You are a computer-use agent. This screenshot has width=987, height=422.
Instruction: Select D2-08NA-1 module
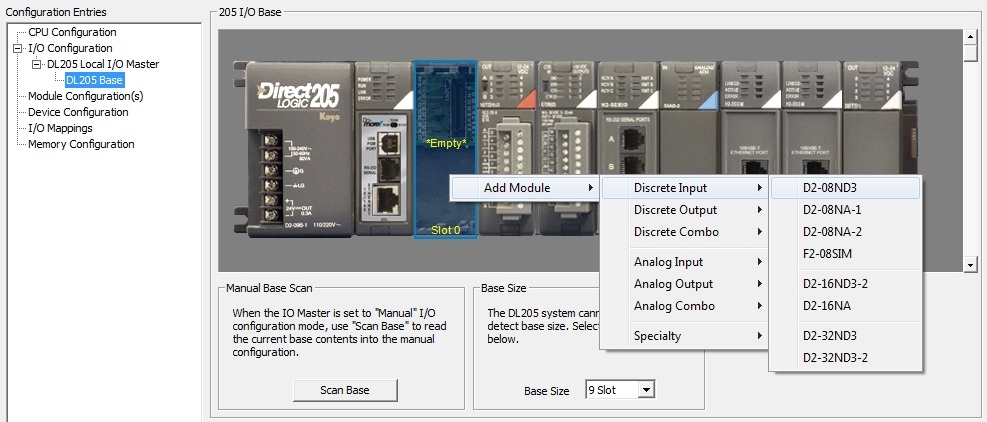click(x=845, y=210)
